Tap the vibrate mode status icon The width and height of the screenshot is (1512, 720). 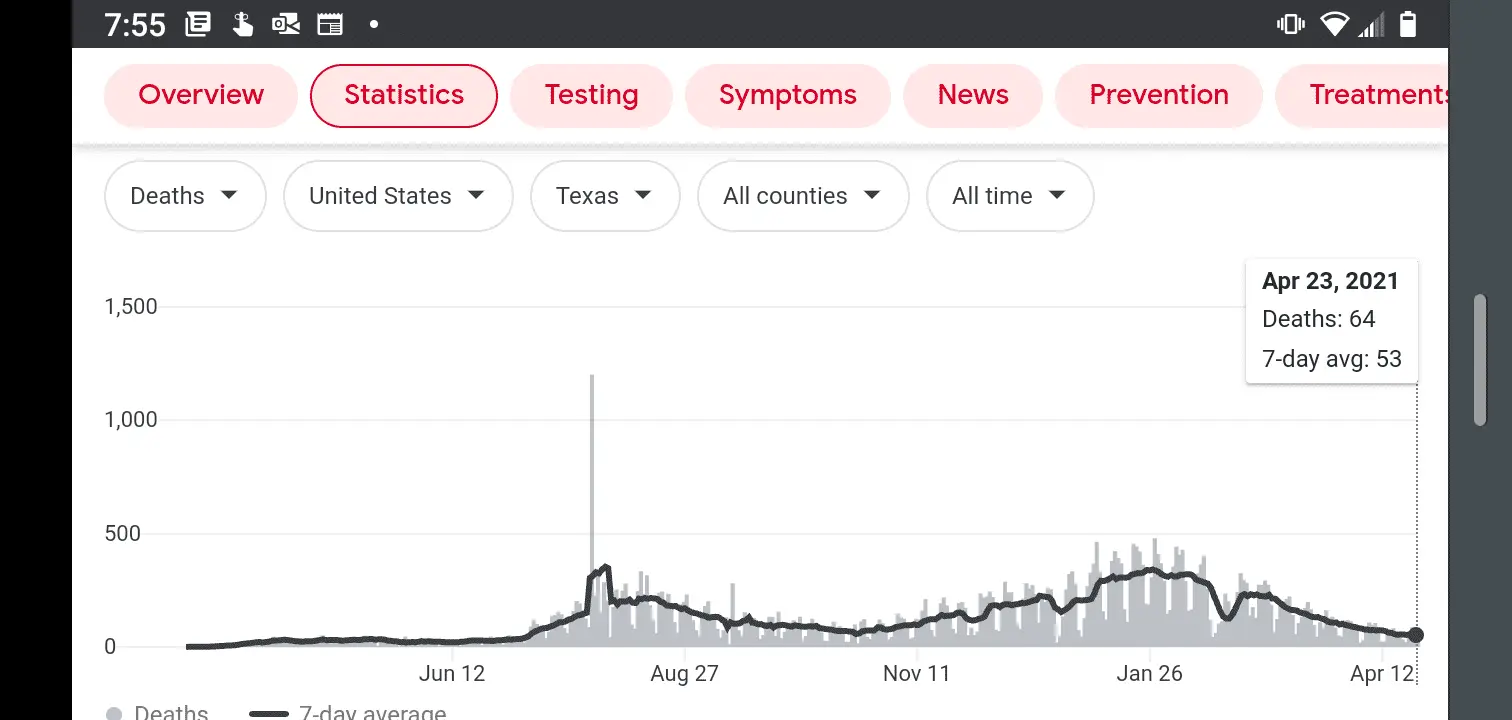click(x=1291, y=24)
